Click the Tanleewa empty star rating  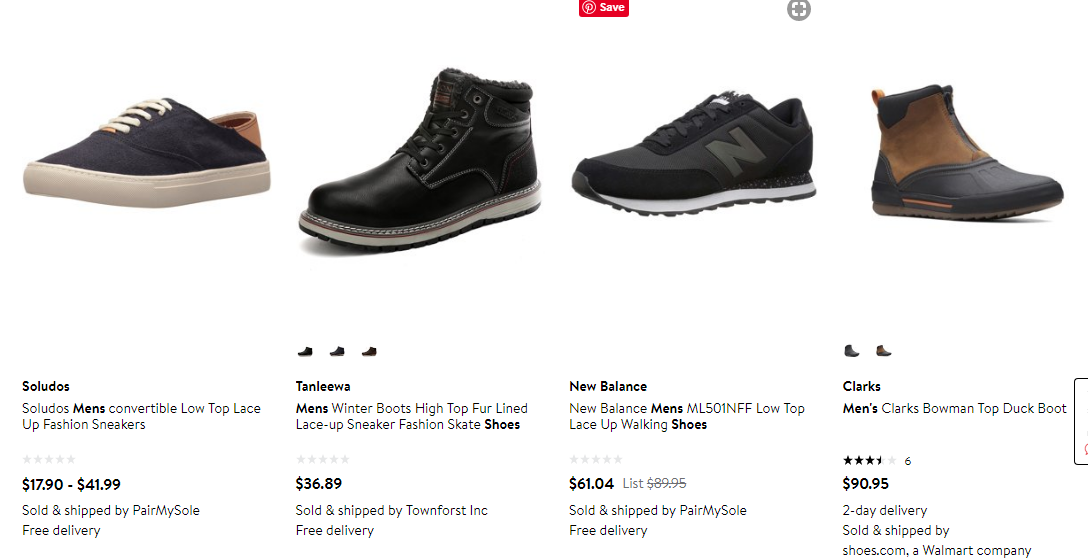tap(323, 459)
